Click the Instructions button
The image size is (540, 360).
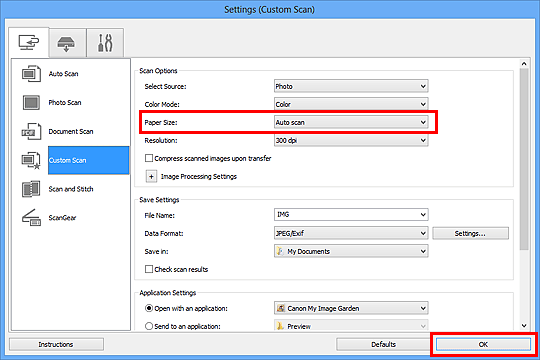click(56, 344)
